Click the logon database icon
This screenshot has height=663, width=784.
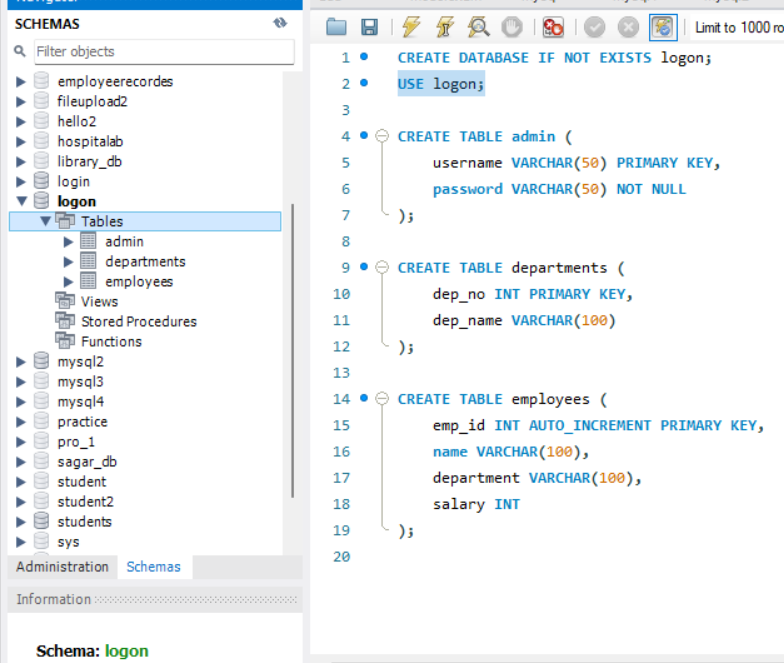(x=42, y=200)
